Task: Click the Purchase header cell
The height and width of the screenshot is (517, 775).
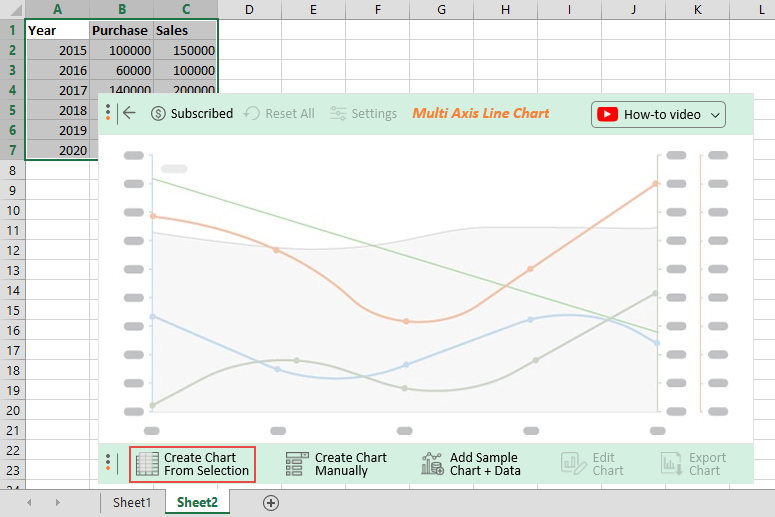Action: [x=122, y=30]
